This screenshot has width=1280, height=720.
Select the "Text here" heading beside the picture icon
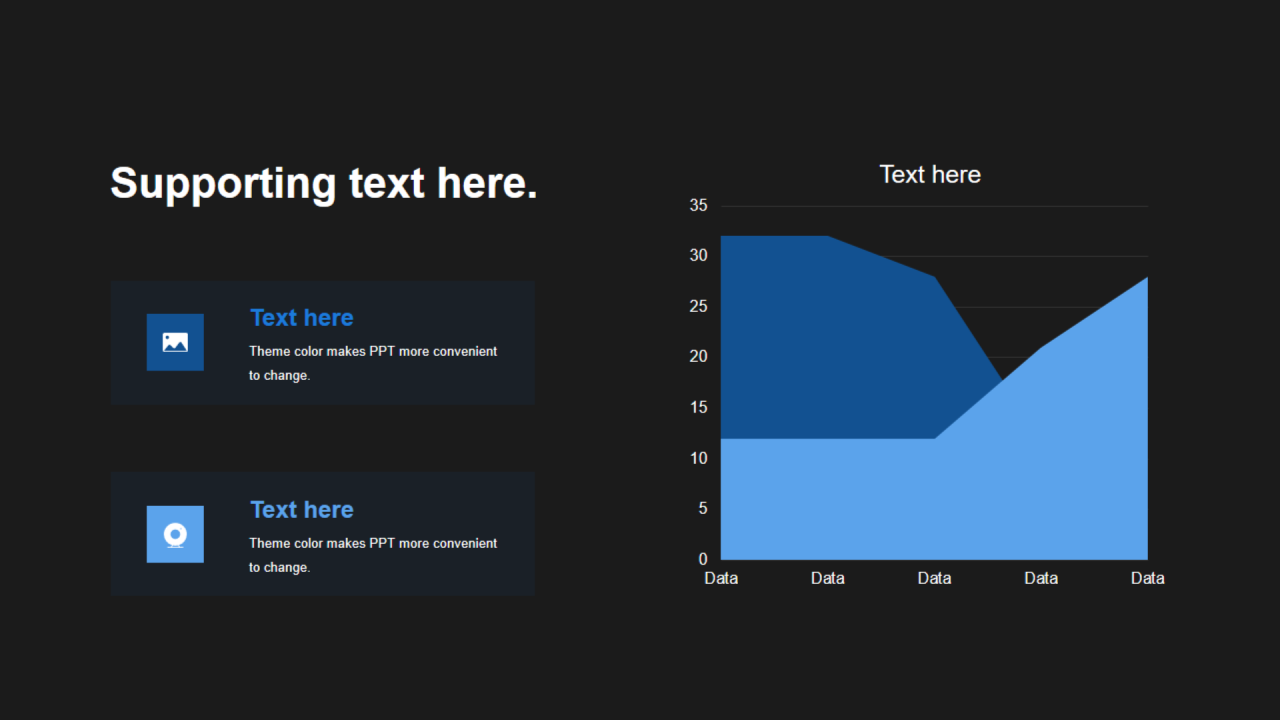301,318
